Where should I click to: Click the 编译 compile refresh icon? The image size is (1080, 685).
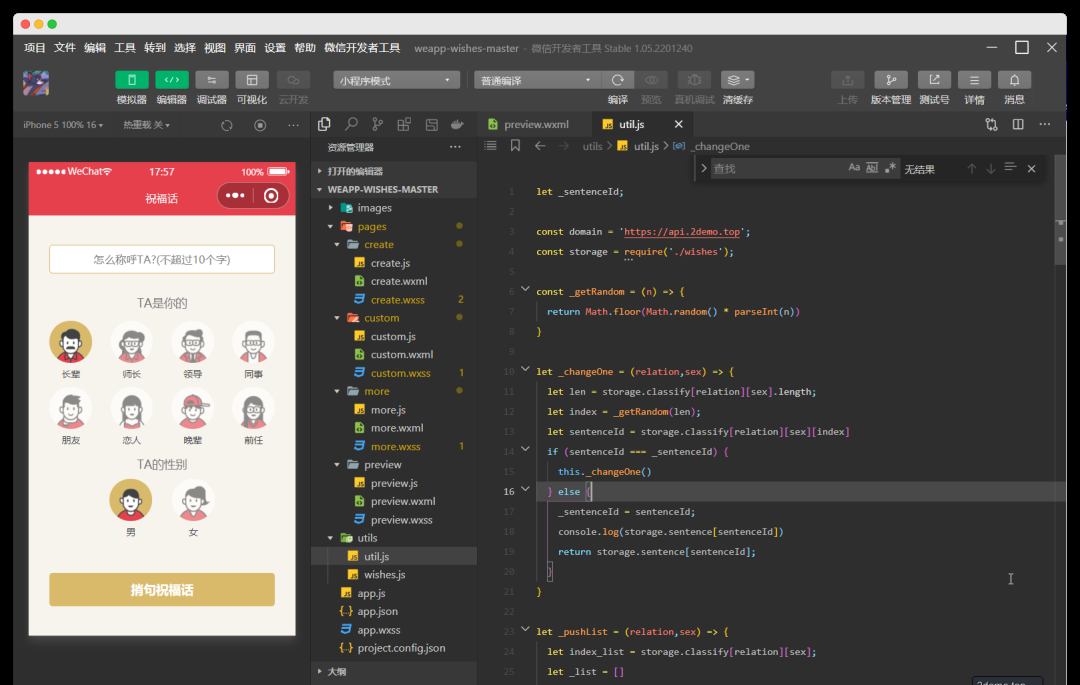pyautogui.click(x=618, y=80)
